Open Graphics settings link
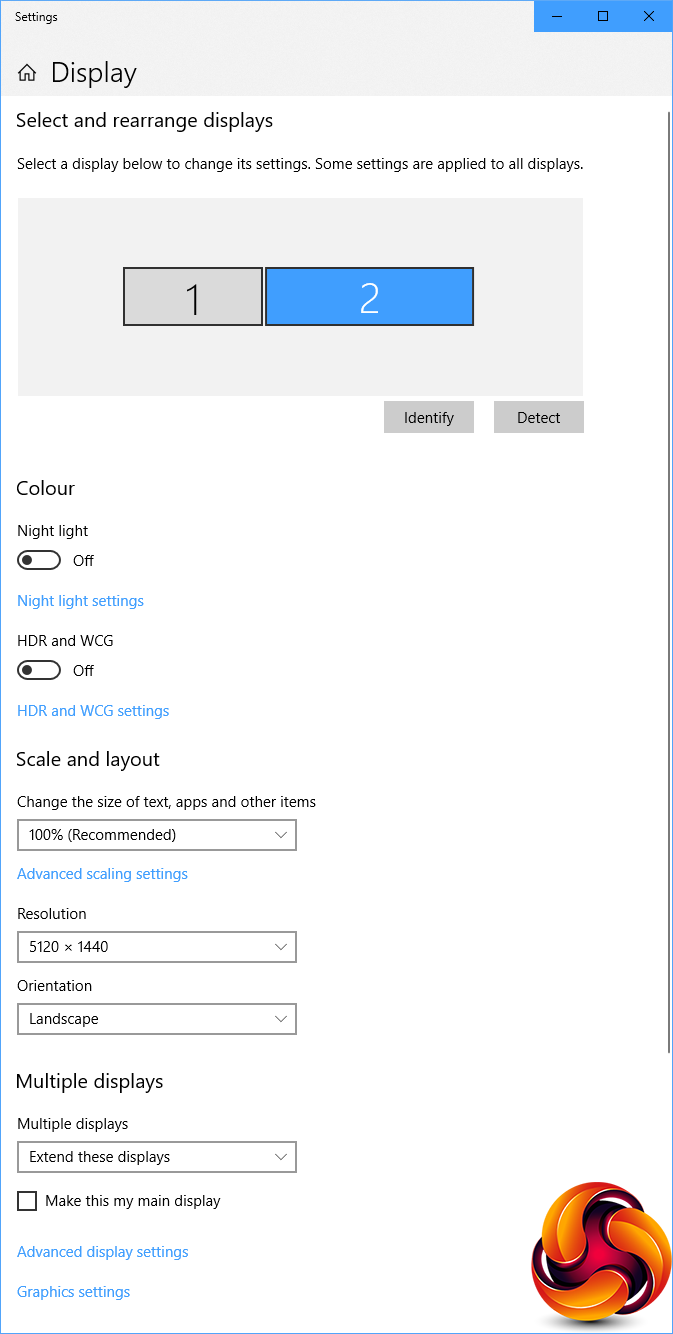Screen dimensions: 673x1334 [73, 1292]
